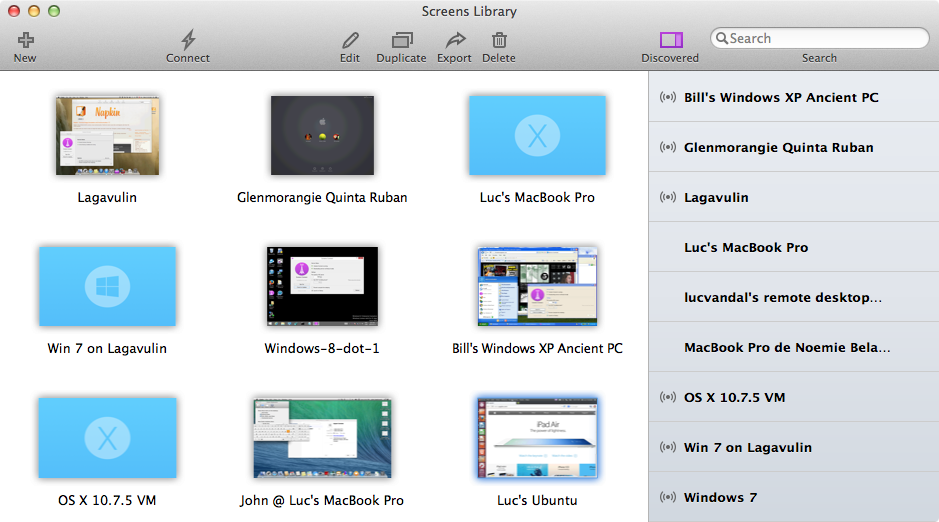Select Bill's Windows XP Ancient PC thumbnail
Screen dimensions: 939x522
[537, 286]
